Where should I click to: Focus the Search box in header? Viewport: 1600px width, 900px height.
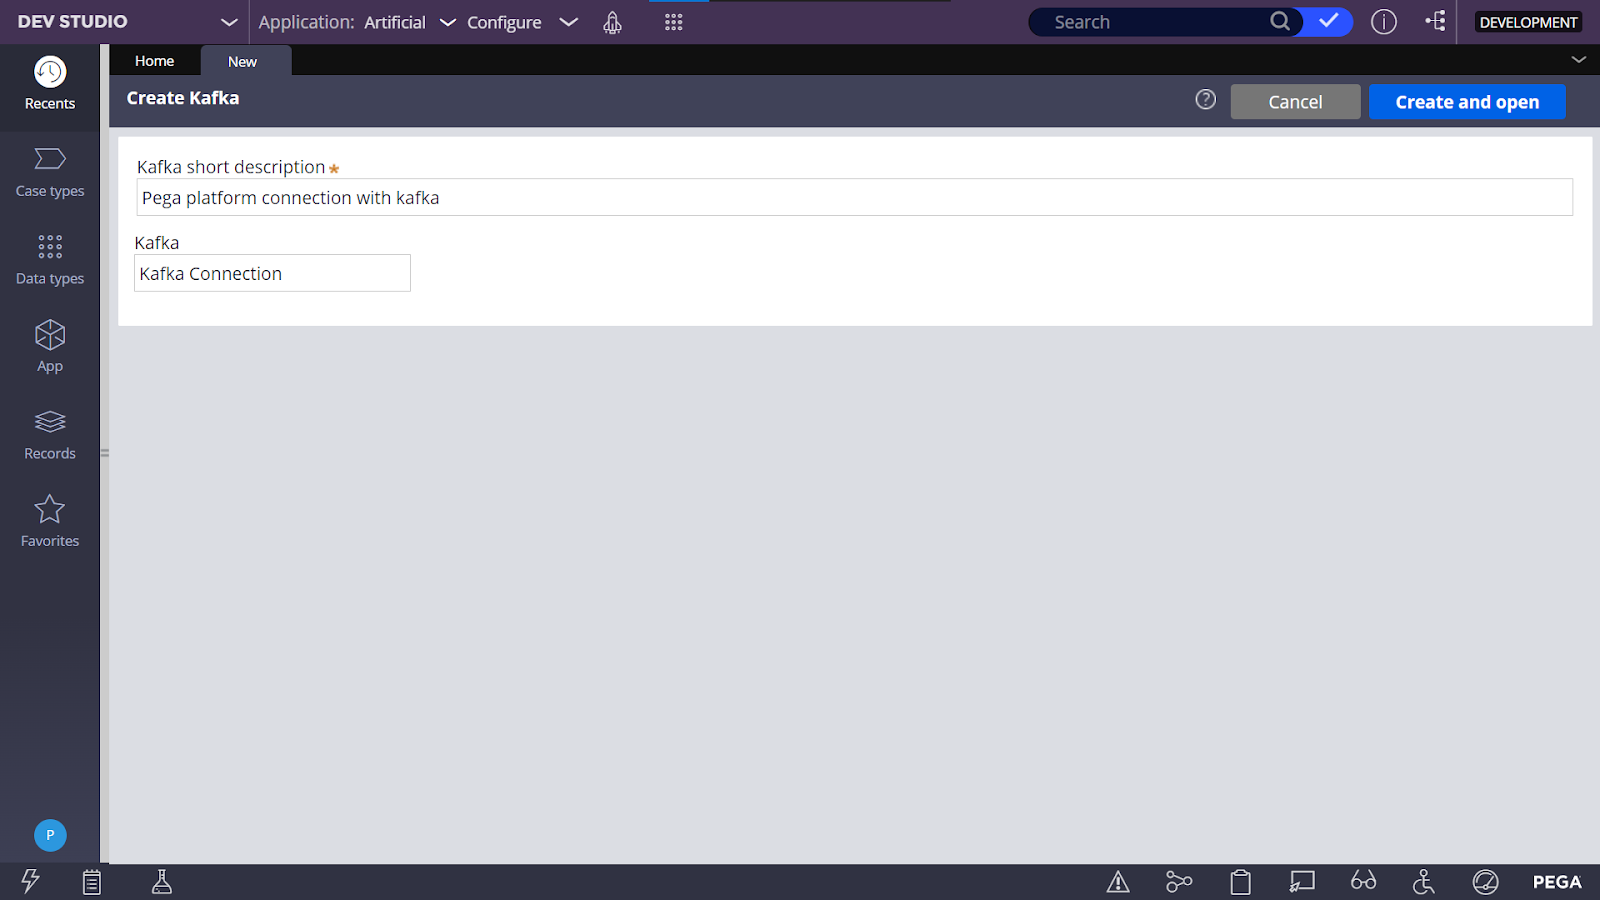pyautogui.click(x=1150, y=22)
